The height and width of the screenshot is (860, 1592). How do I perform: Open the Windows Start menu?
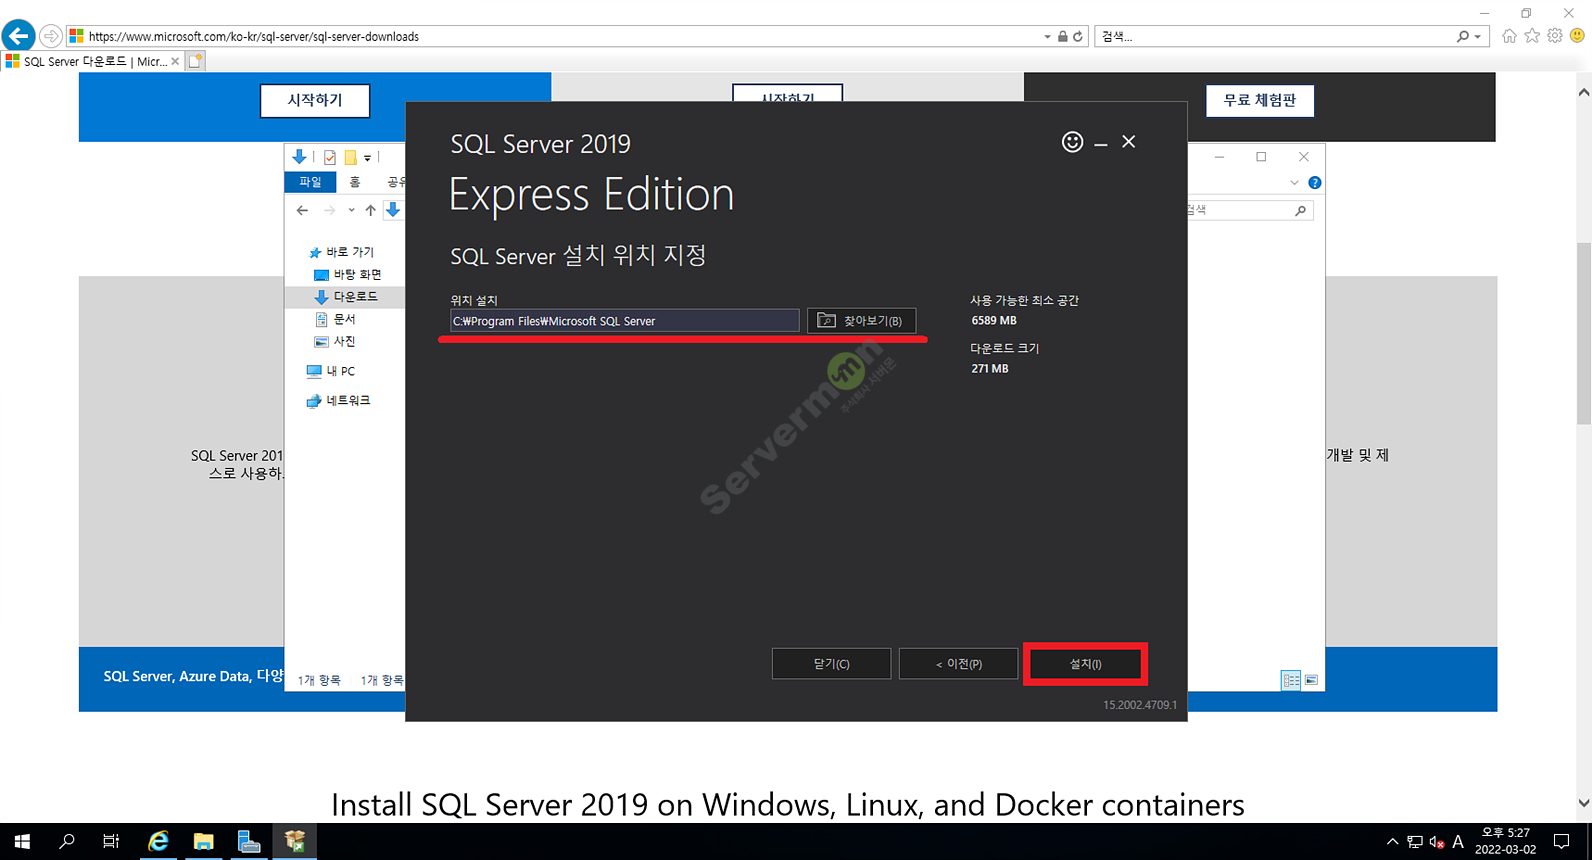point(22,842)
